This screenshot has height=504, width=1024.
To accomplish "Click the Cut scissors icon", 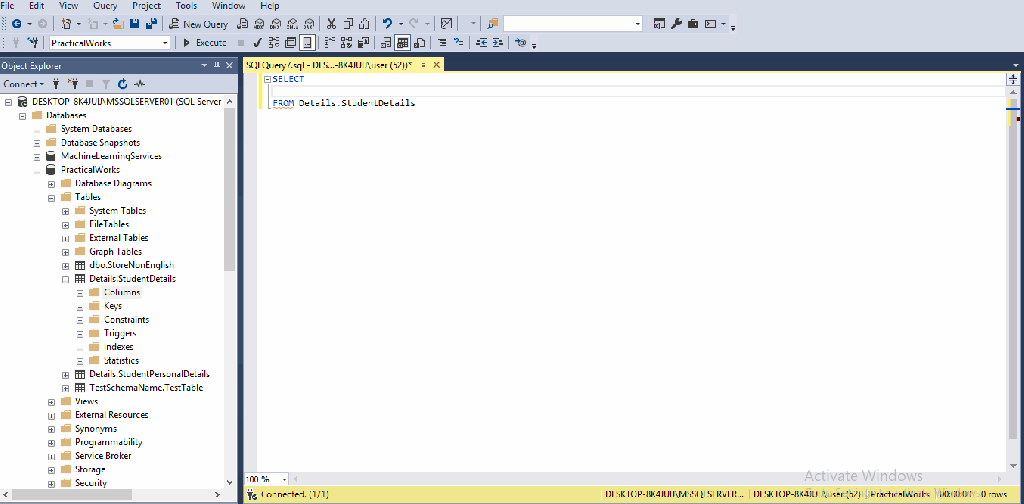I will tap(331, 23).
